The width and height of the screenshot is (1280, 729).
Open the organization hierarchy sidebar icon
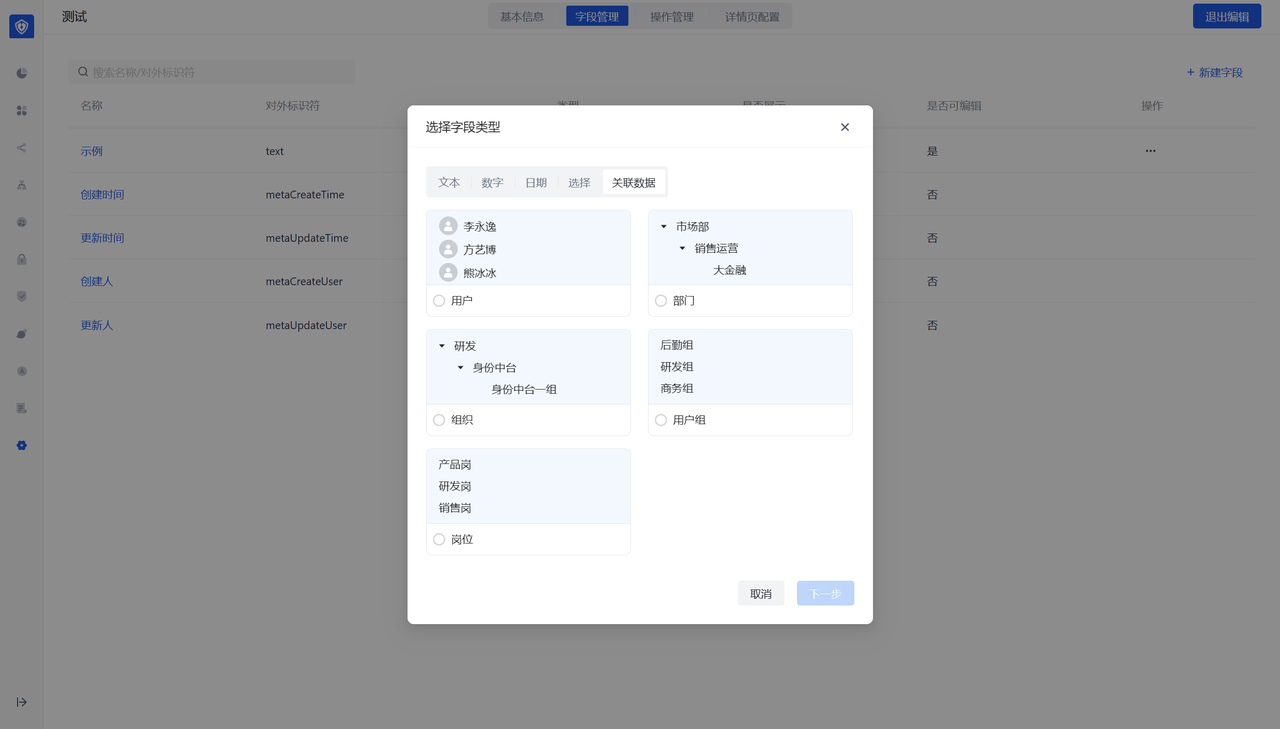click(x=22, y=185)
